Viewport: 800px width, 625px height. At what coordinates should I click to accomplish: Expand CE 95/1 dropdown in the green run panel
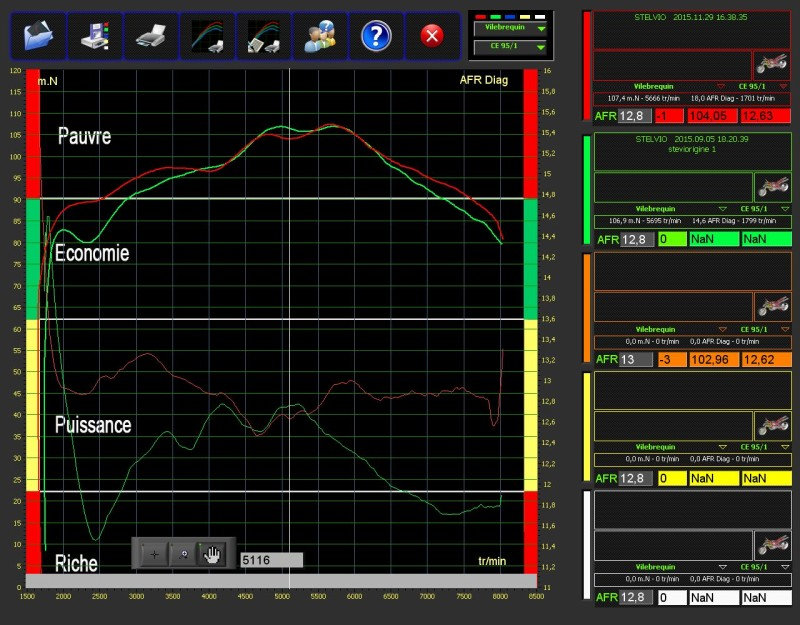[785, 209]
